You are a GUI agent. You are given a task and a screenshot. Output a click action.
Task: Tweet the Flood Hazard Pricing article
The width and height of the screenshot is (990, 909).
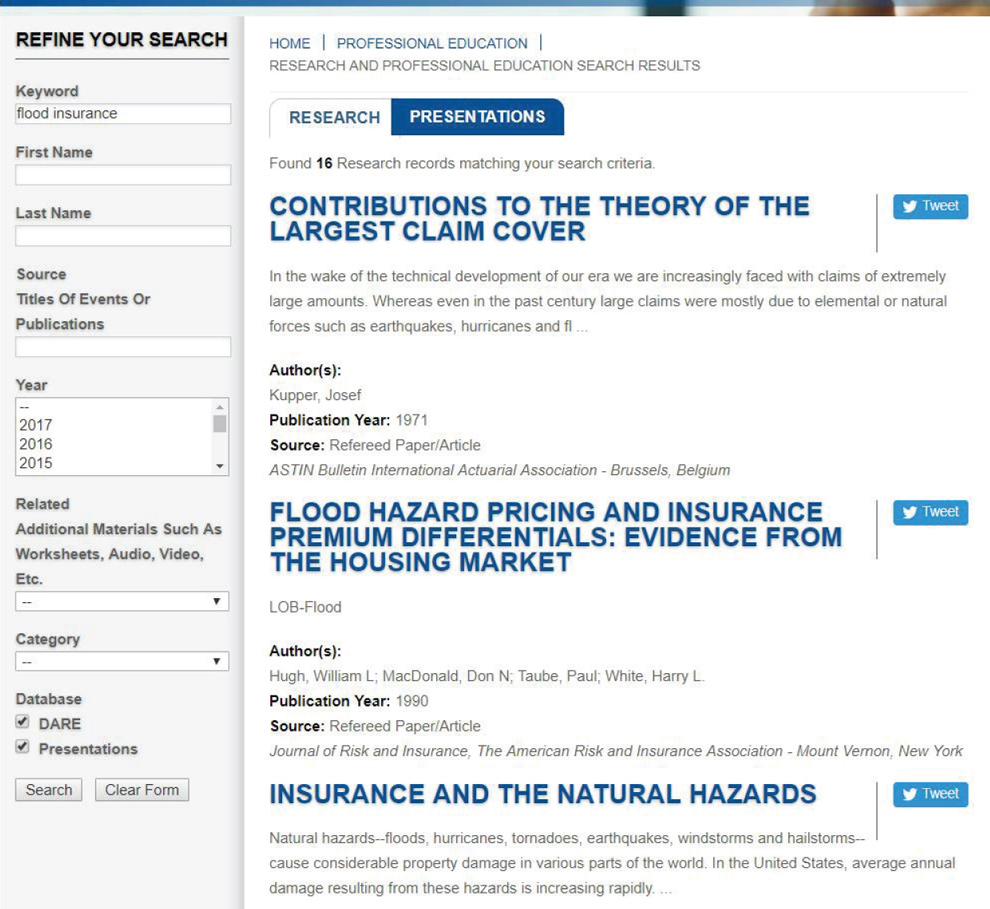[930, 512]
